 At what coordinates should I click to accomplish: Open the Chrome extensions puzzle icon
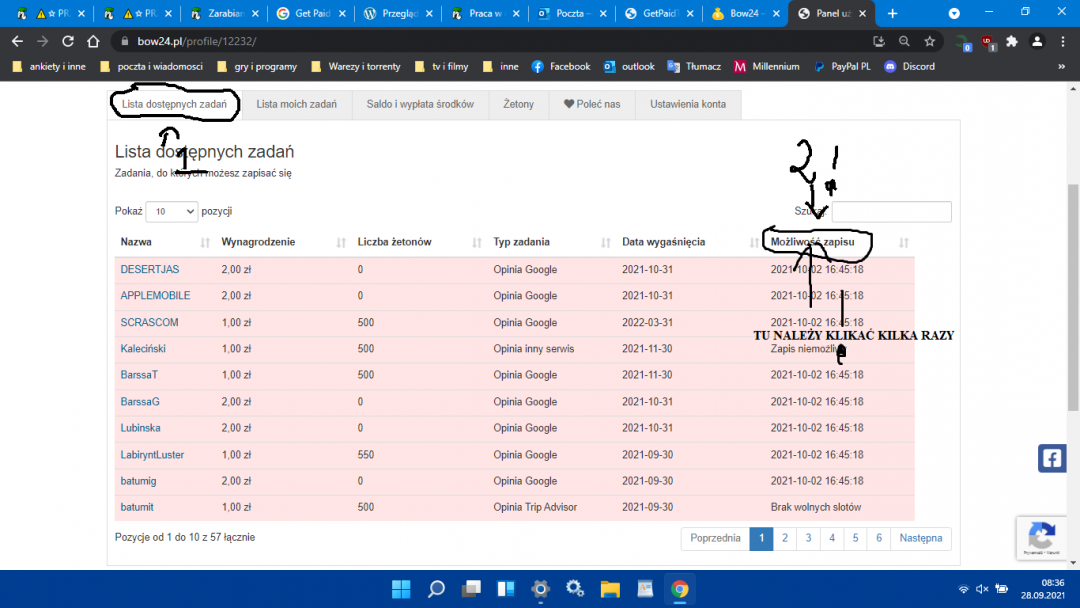(1012, 41)
